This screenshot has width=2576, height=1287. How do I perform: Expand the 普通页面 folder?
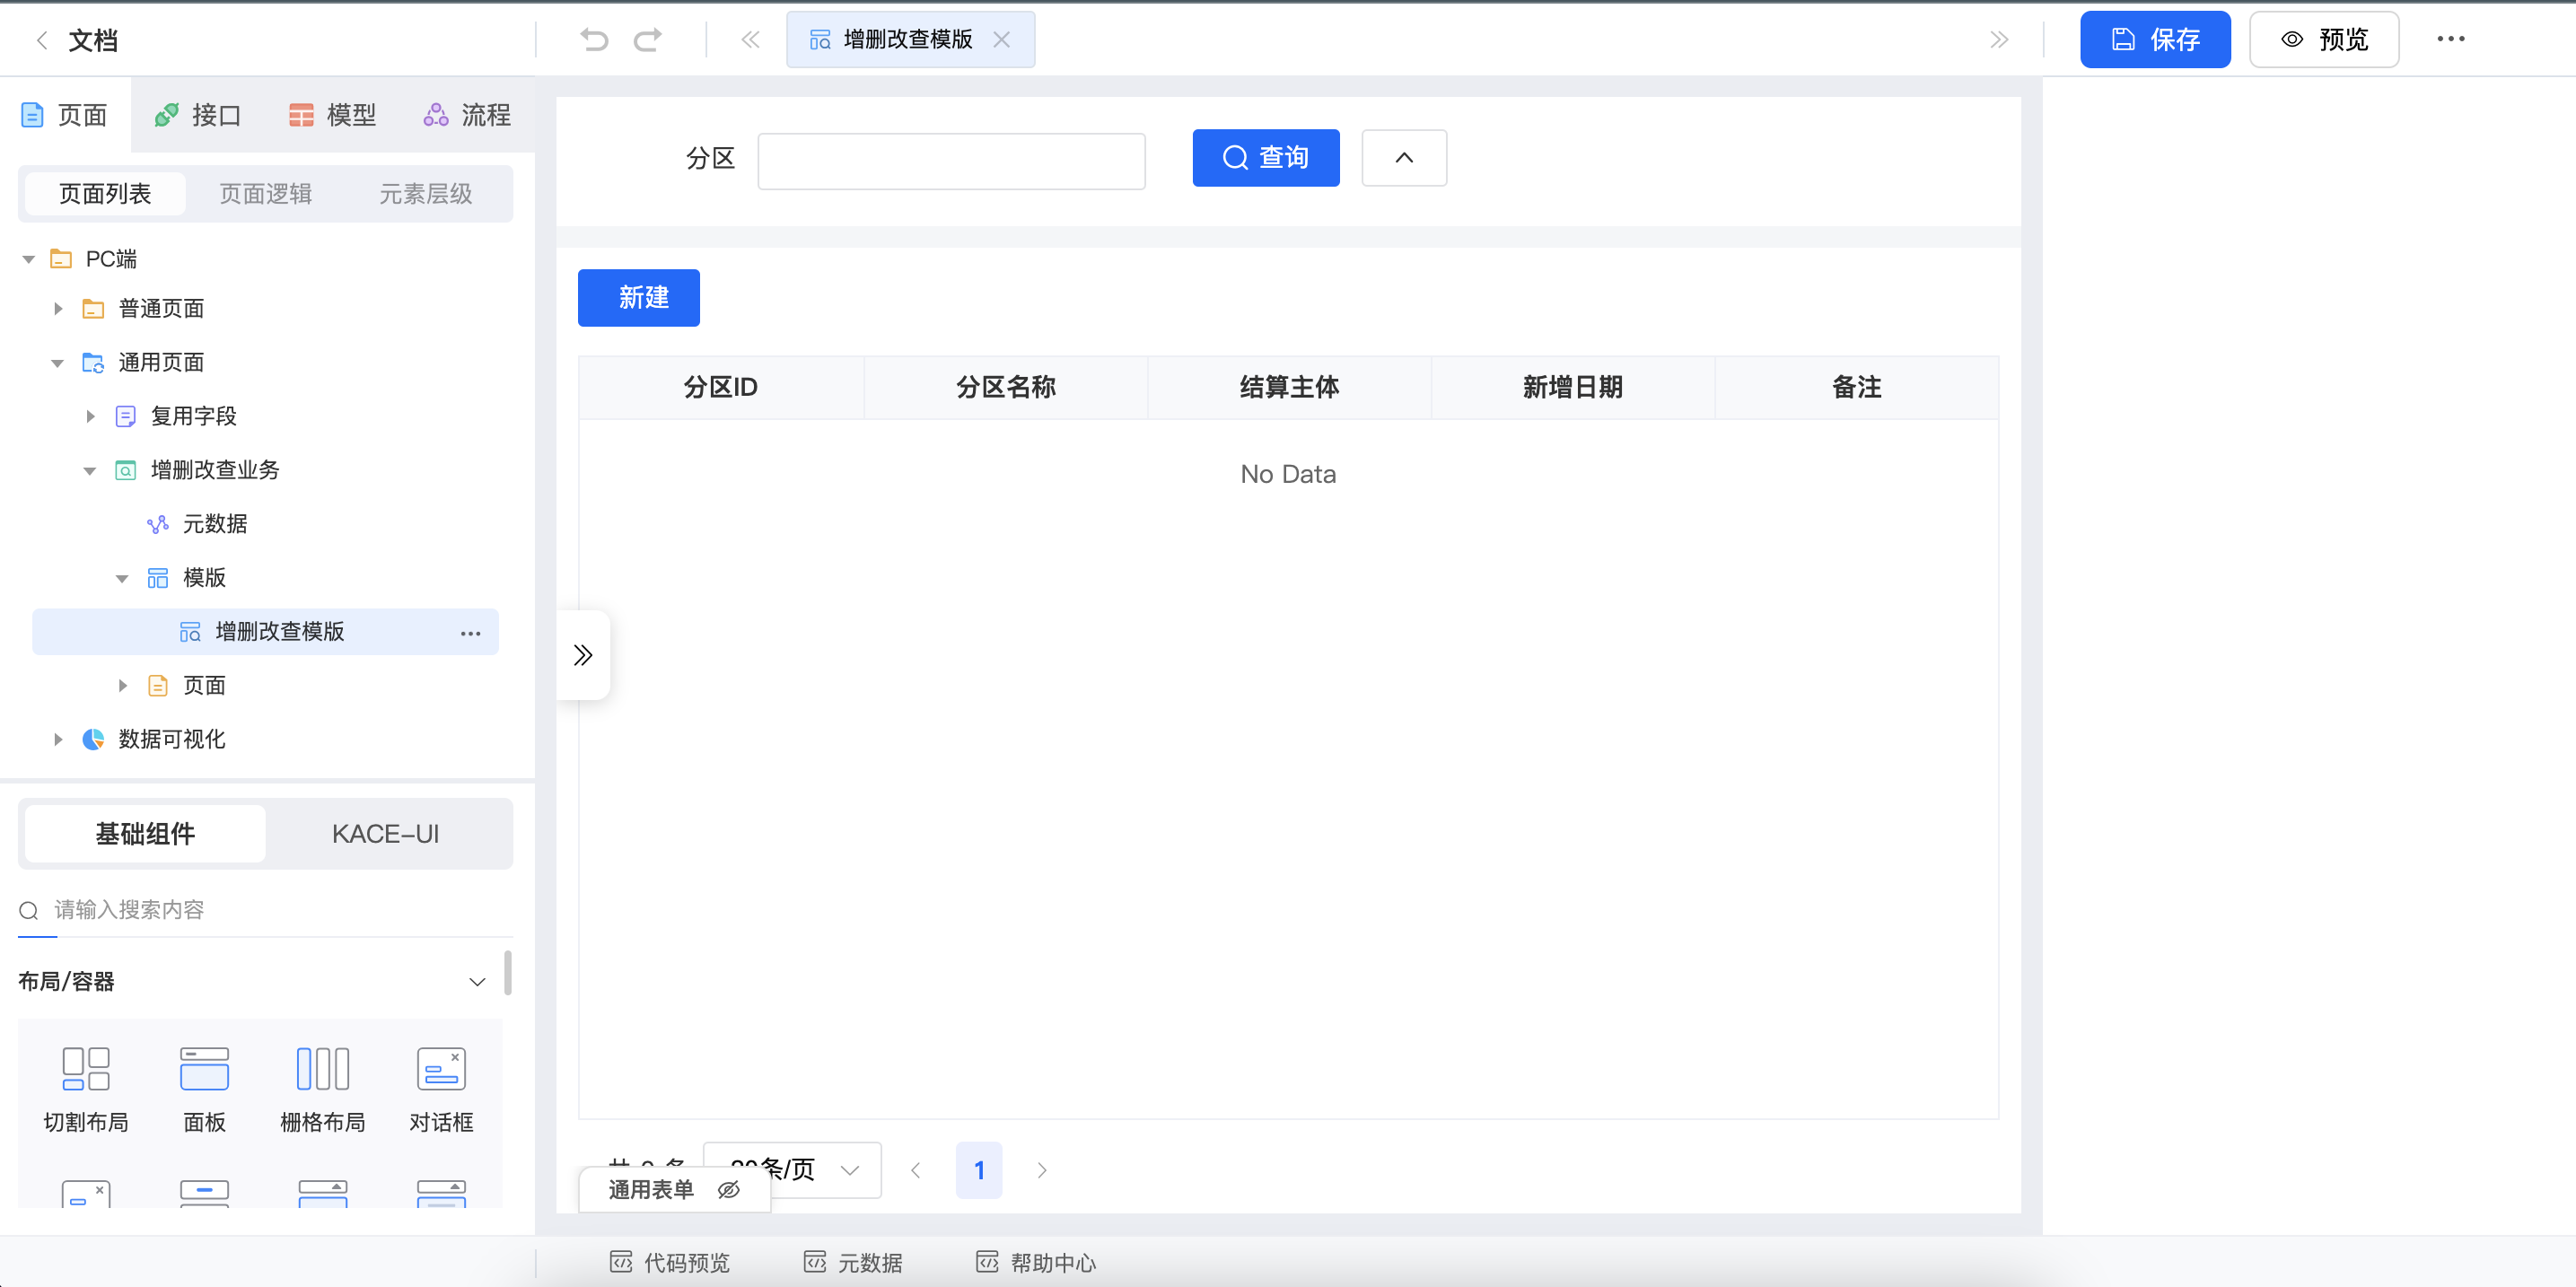[58, 309]
